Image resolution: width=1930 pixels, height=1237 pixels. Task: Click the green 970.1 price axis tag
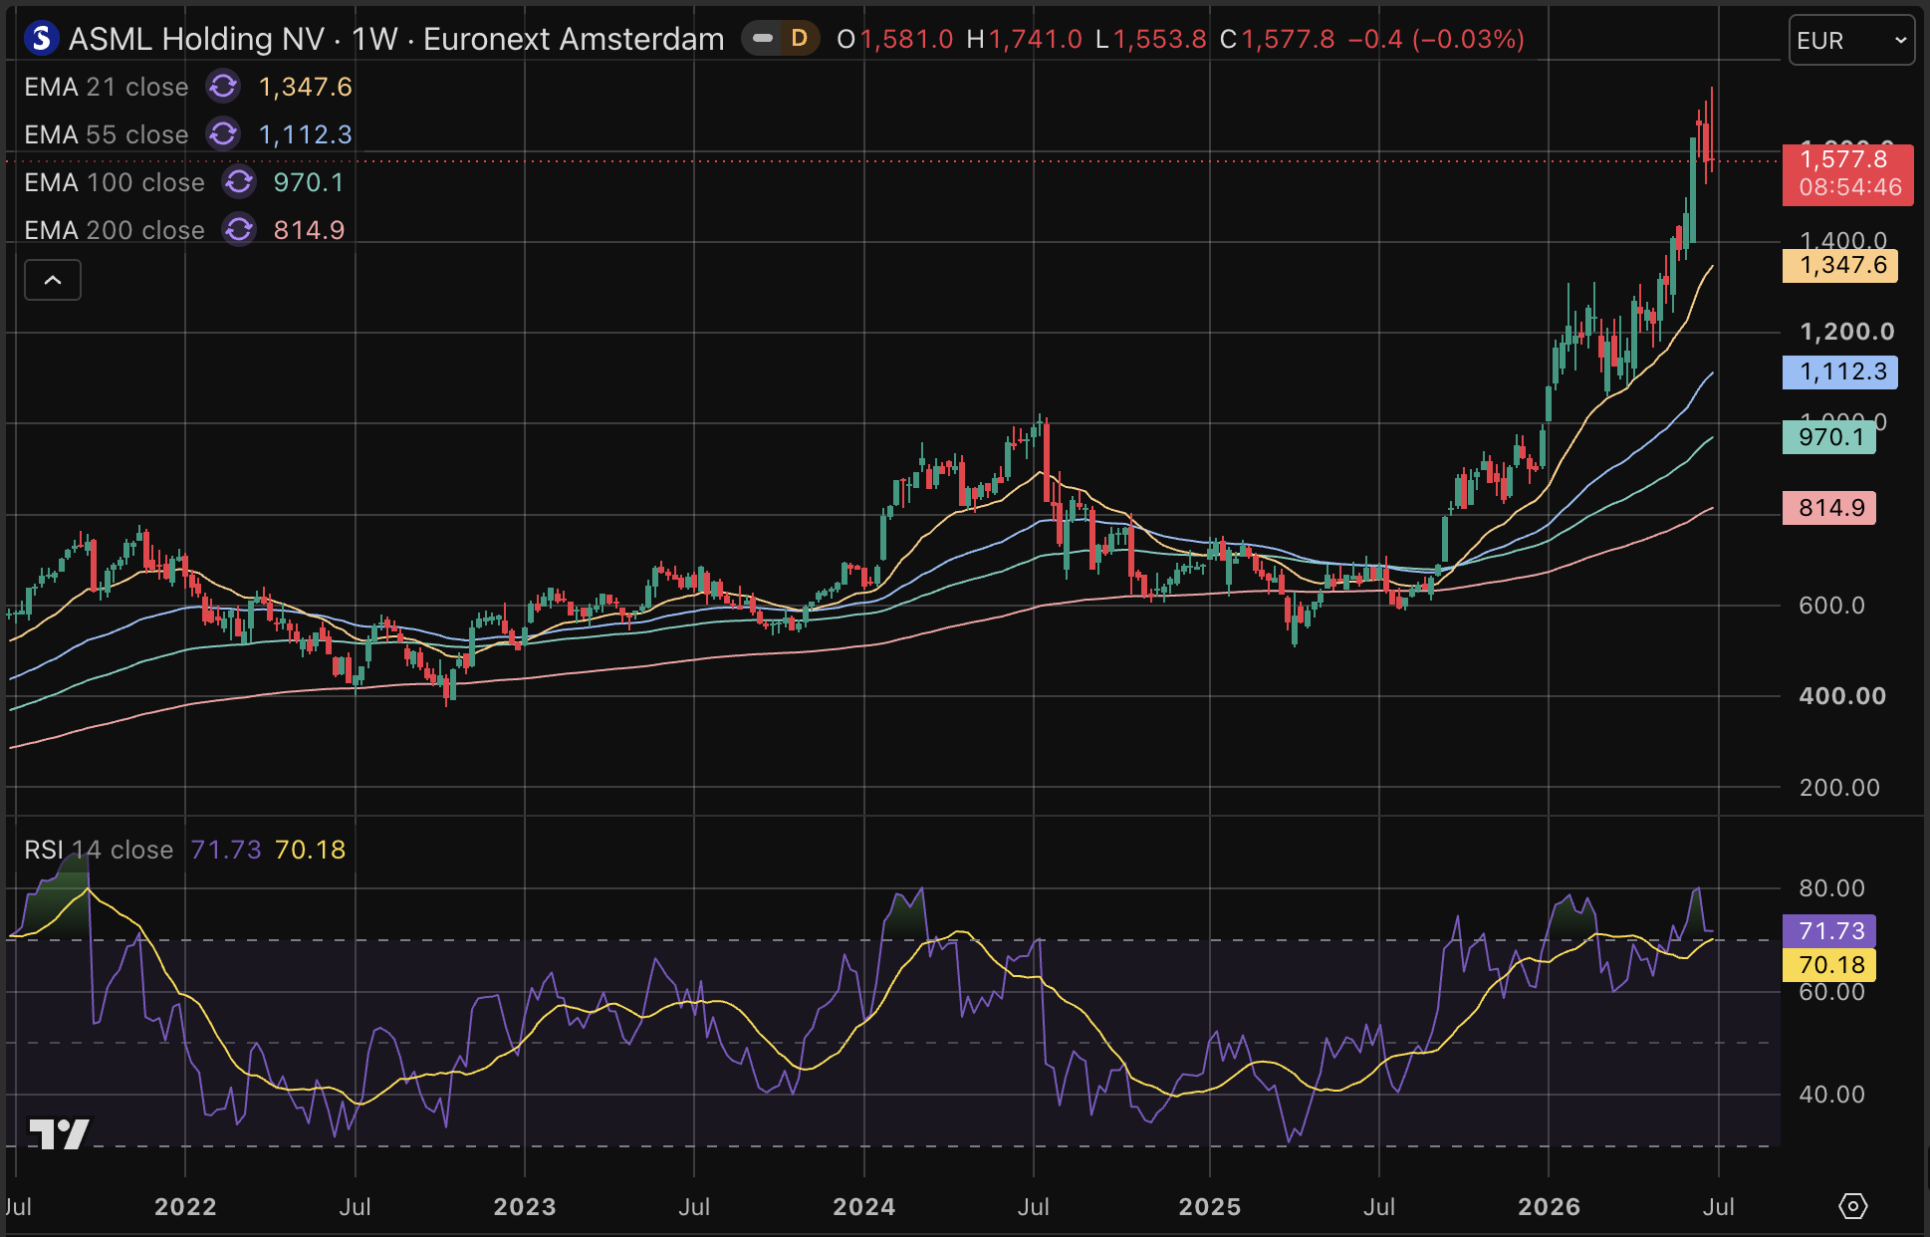pyautogui.click(x=1829, y=437)
